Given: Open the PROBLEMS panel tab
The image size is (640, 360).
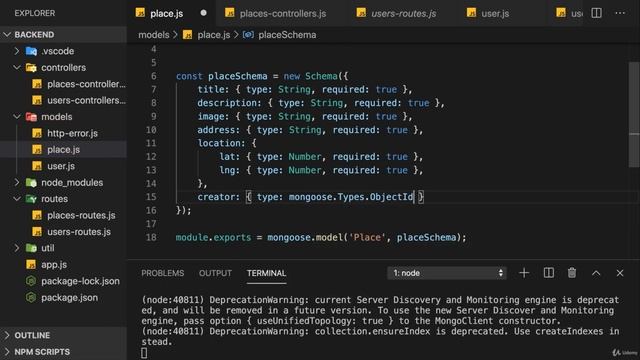Looking at the screenshot, I should (162, 273).
